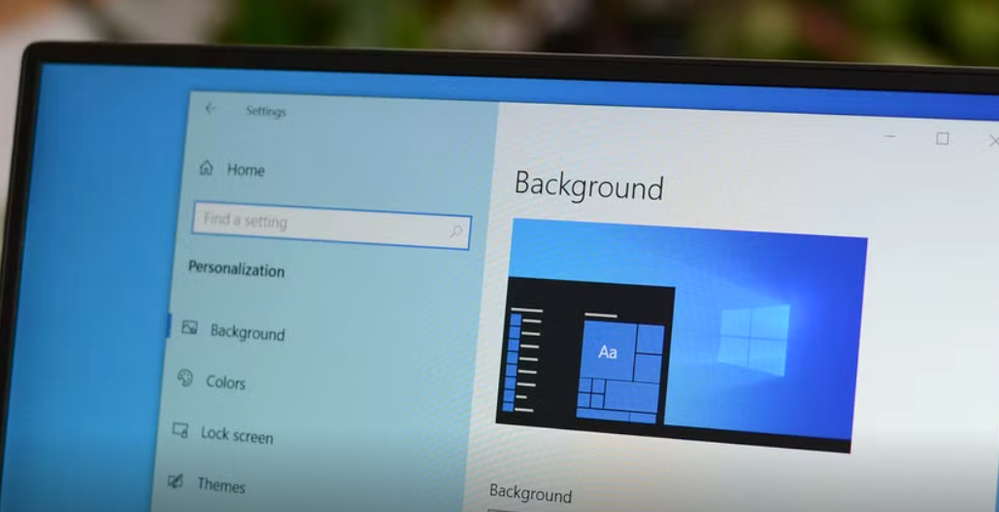Maximize the Settings window

point(942,139)
